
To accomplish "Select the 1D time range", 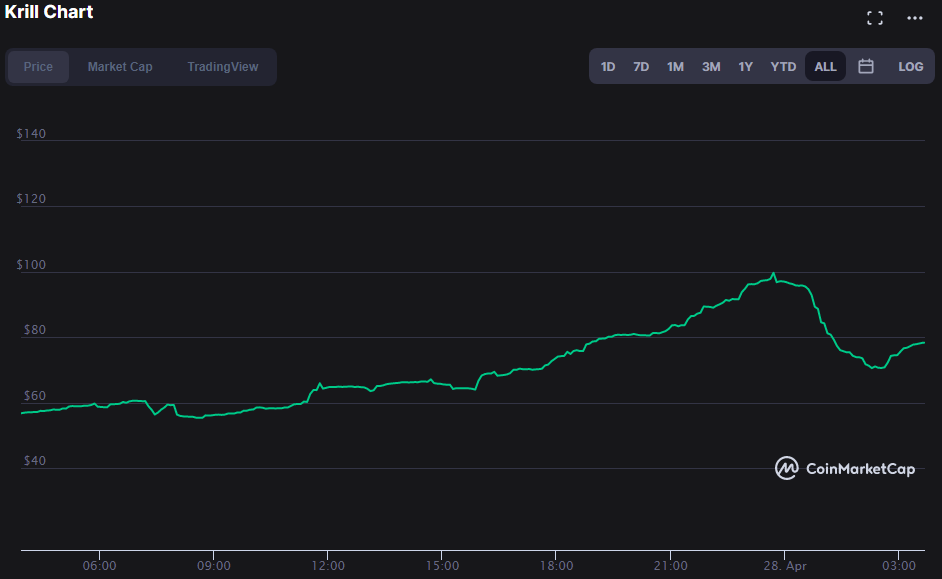I will (x=608, y=67).
